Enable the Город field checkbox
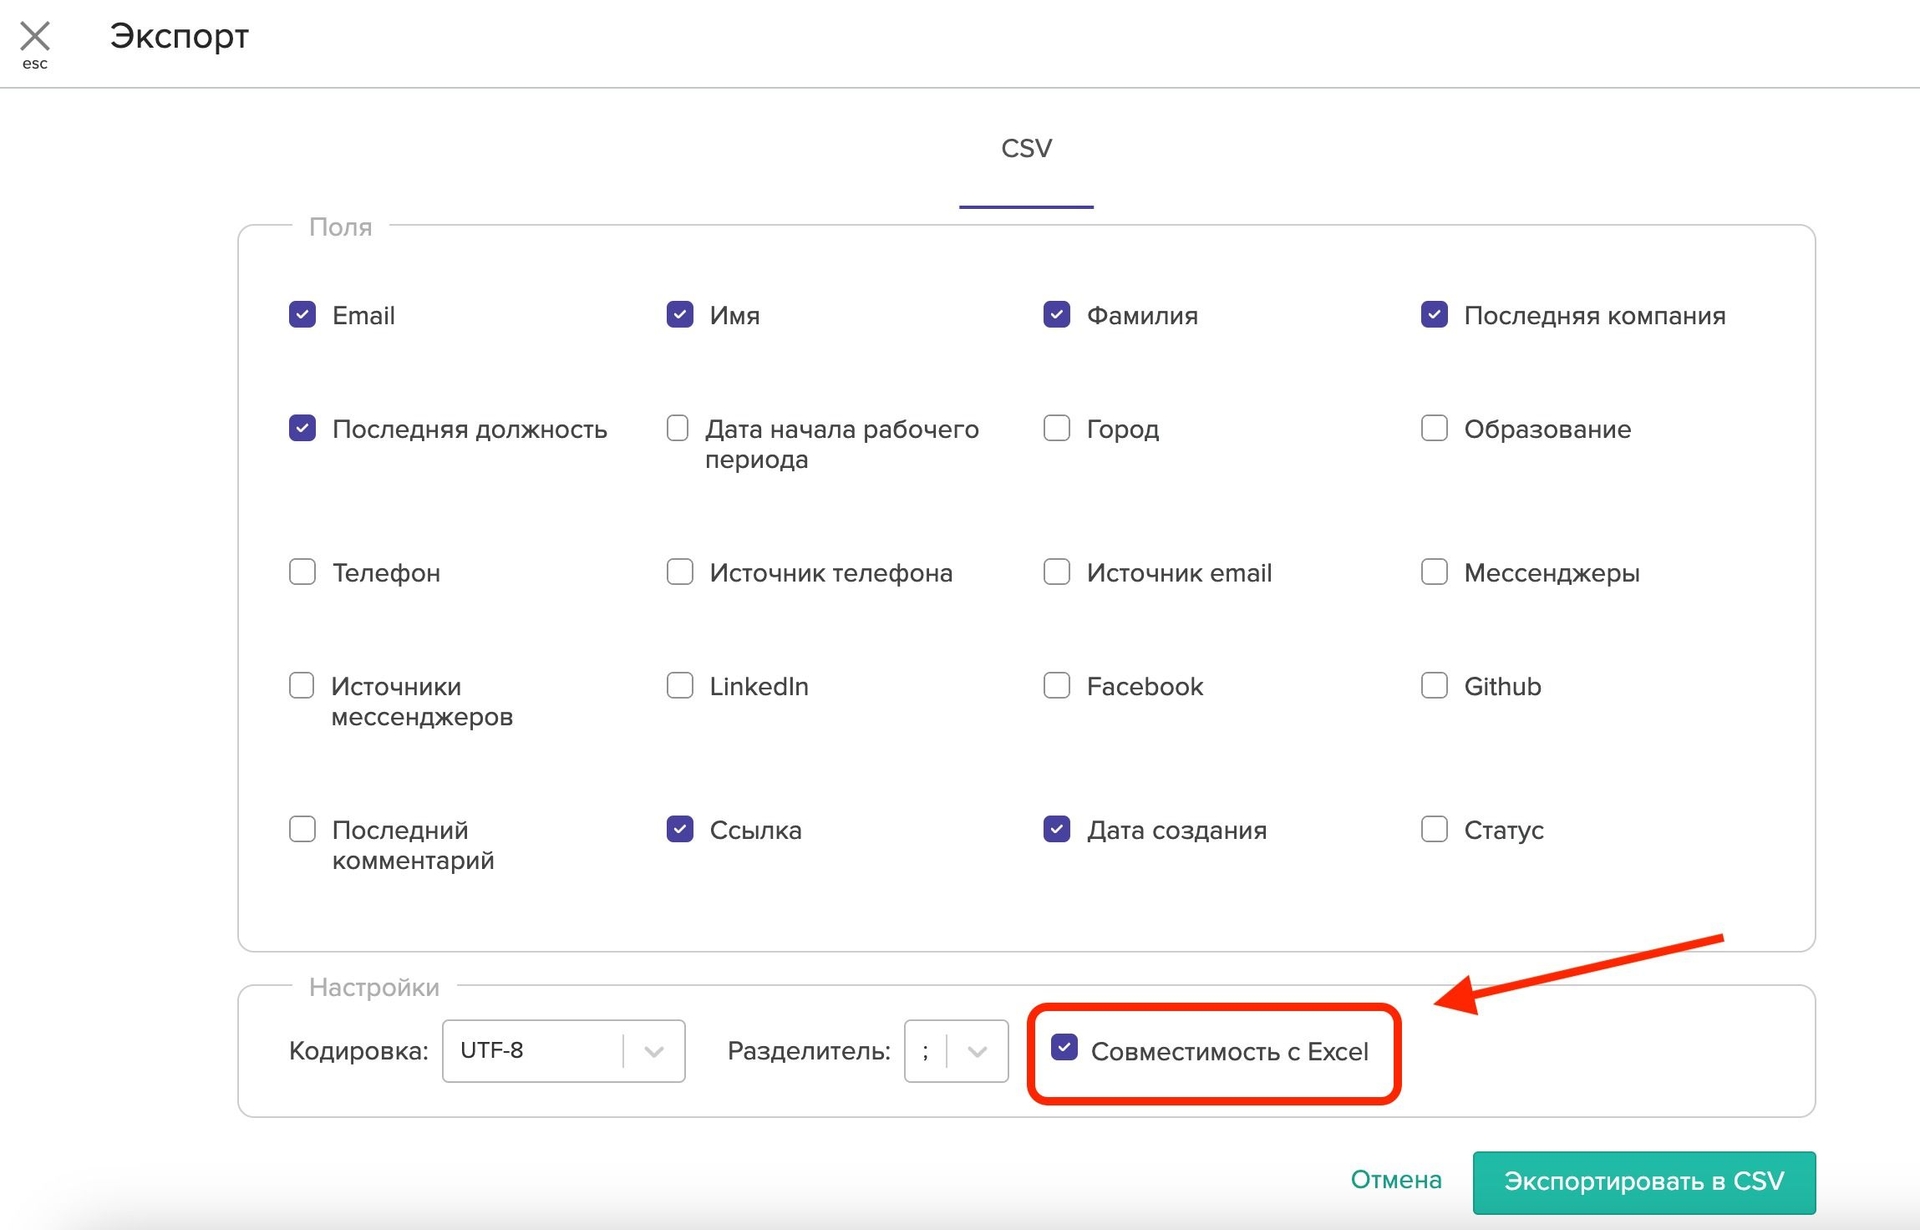Screen dimensions: 1920x1230 (x=1057, y=428)
